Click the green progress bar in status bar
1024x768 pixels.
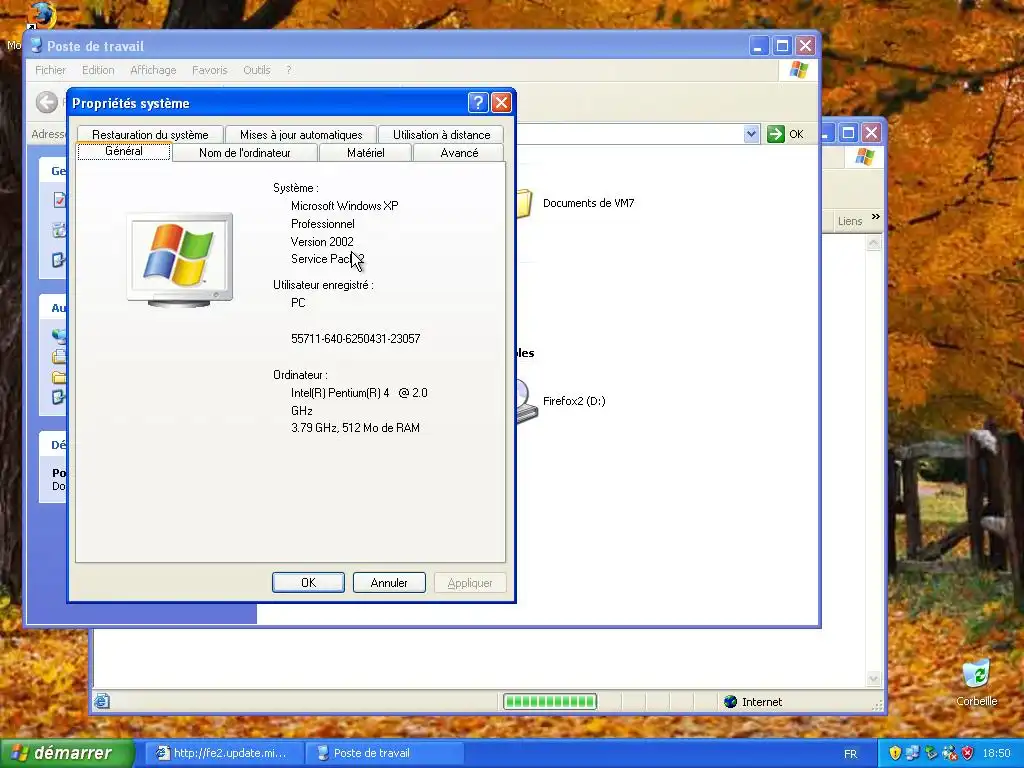tap(550, 702)
